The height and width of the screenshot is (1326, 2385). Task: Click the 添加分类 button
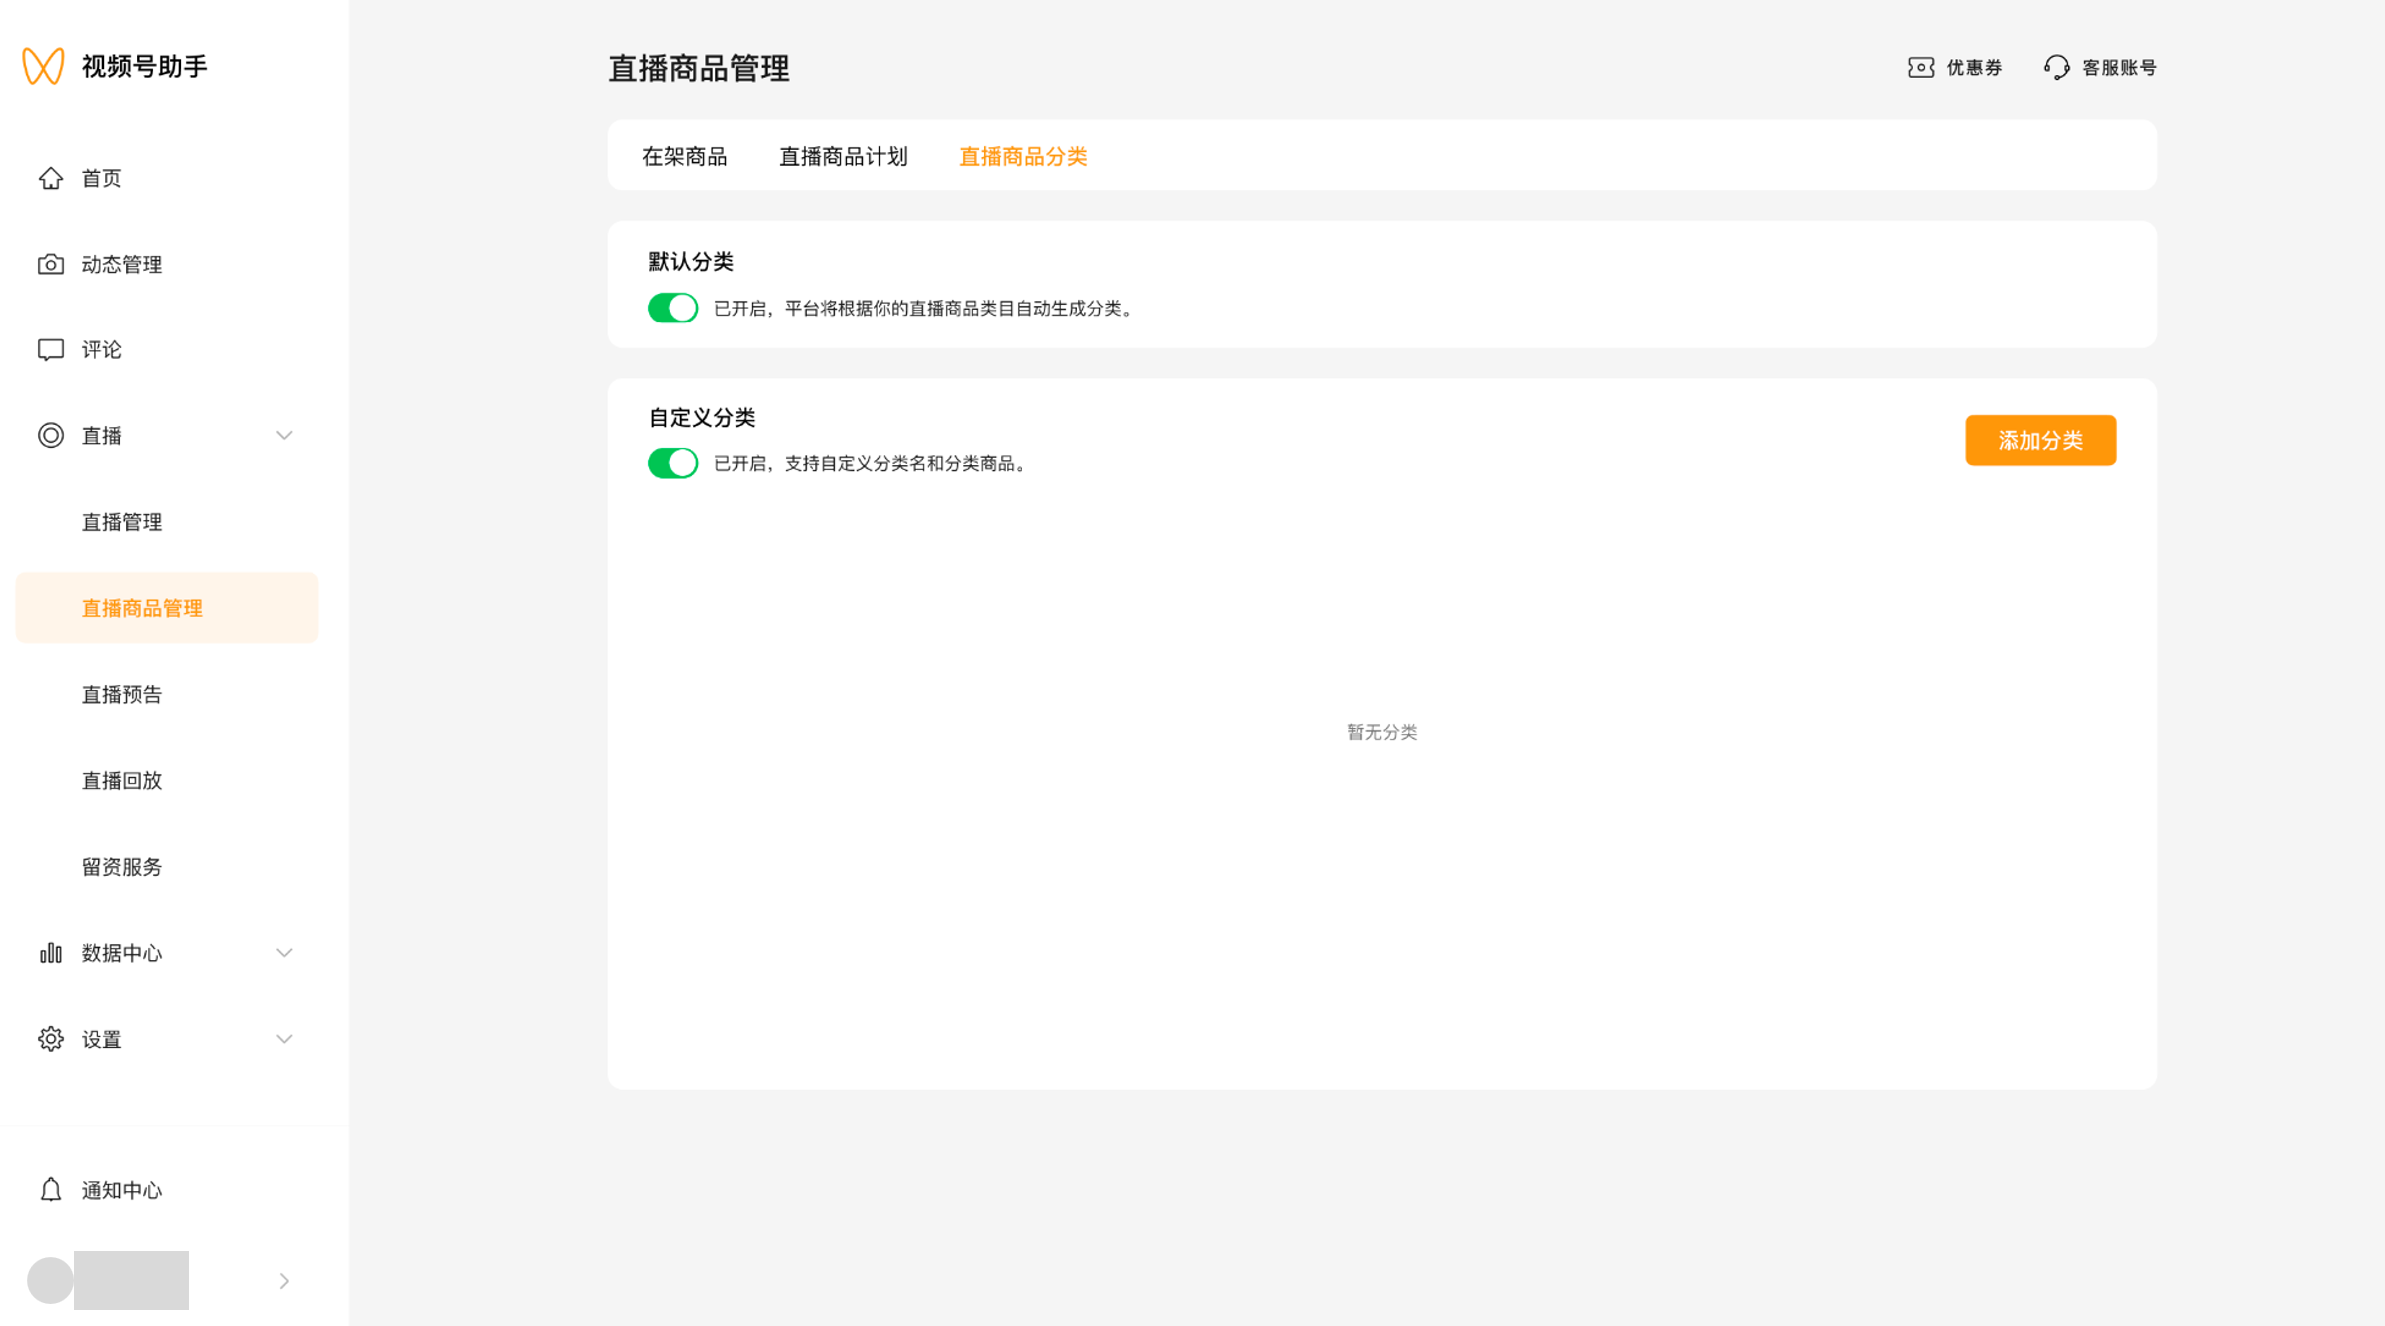pos(2040,440)
